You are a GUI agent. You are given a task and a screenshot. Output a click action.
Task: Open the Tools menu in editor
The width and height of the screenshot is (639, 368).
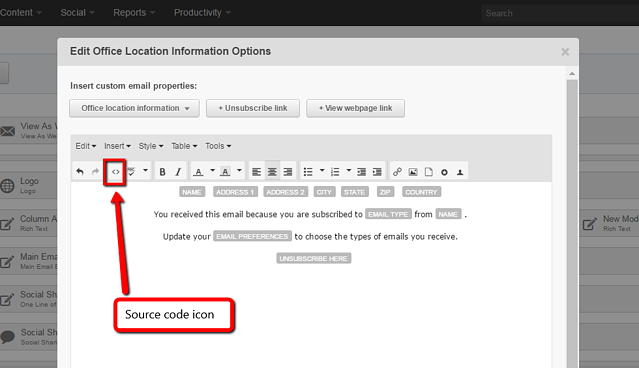coord(218,146)
